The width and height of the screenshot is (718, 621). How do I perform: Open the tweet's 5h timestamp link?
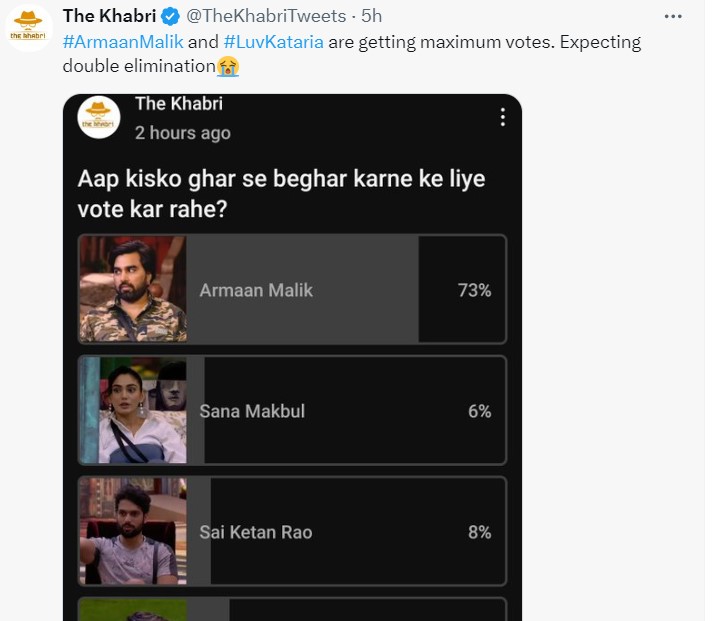[x=371, y=16]
